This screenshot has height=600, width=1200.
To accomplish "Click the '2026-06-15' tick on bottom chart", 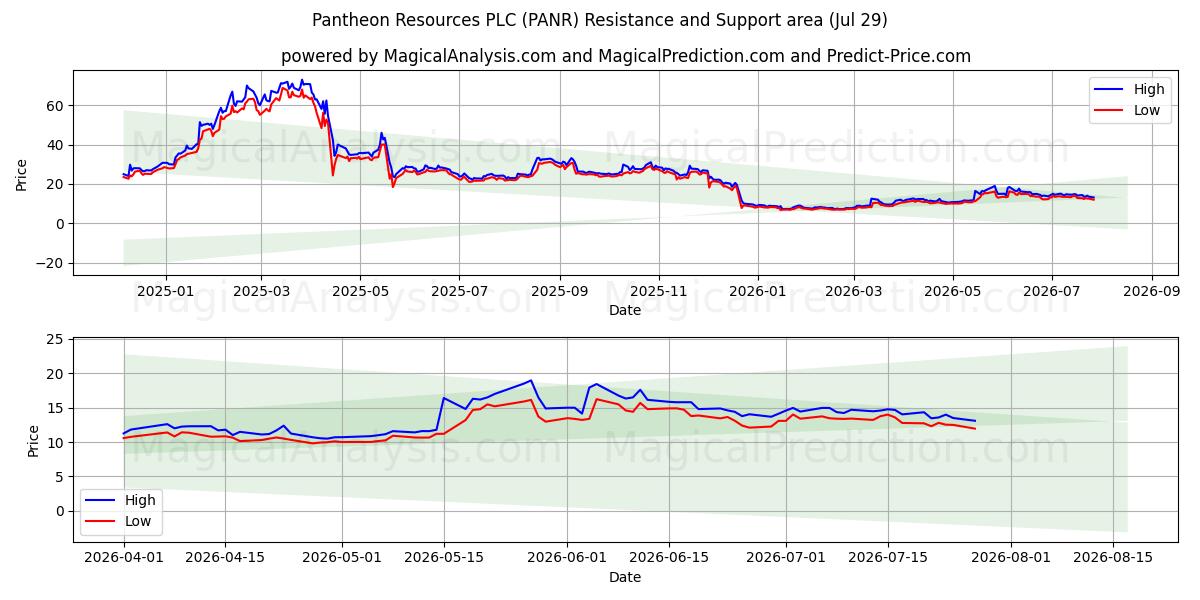I will [x=670, y=557].
